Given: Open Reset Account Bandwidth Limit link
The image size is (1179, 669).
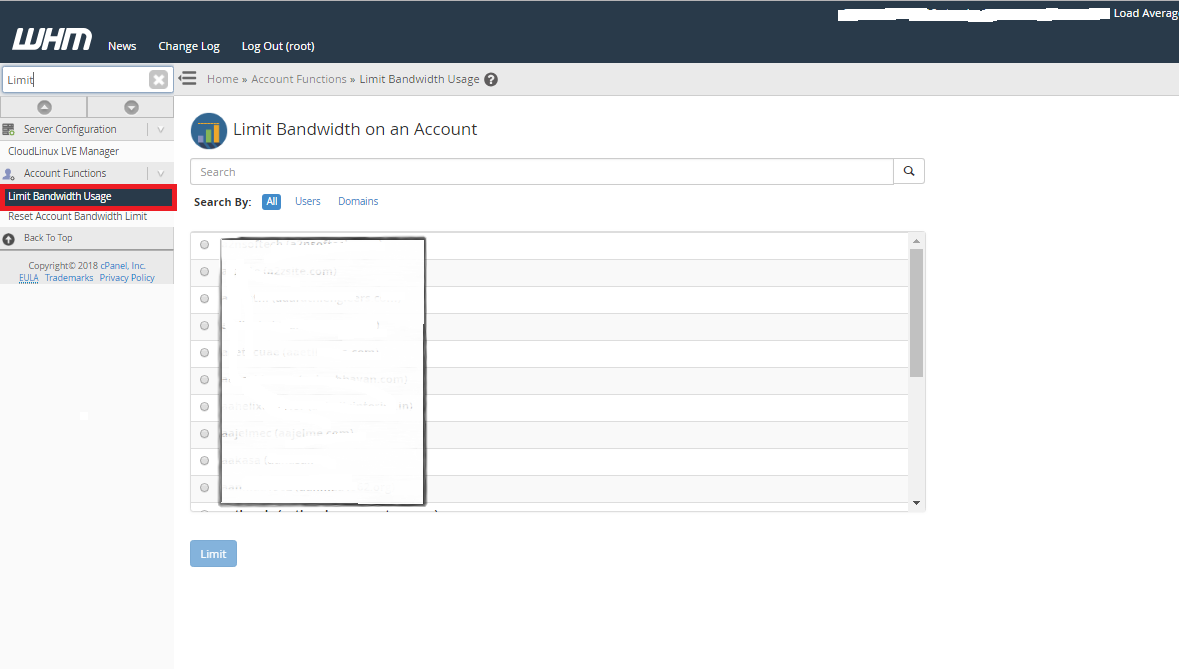Looking at the screenshot, I should tap(77, 217).
